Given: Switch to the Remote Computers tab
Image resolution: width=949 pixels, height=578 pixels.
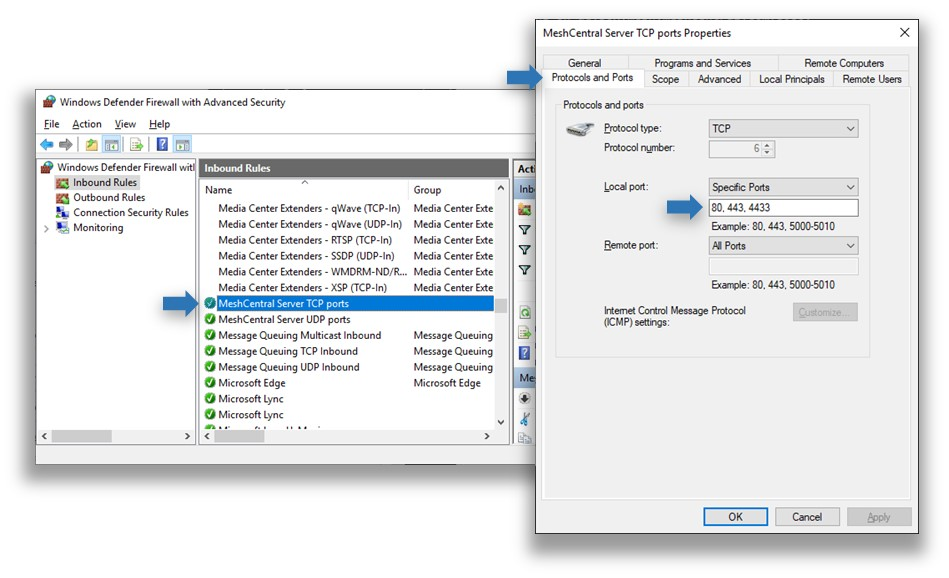Looking at the screenshot, I should coord(844,63).
